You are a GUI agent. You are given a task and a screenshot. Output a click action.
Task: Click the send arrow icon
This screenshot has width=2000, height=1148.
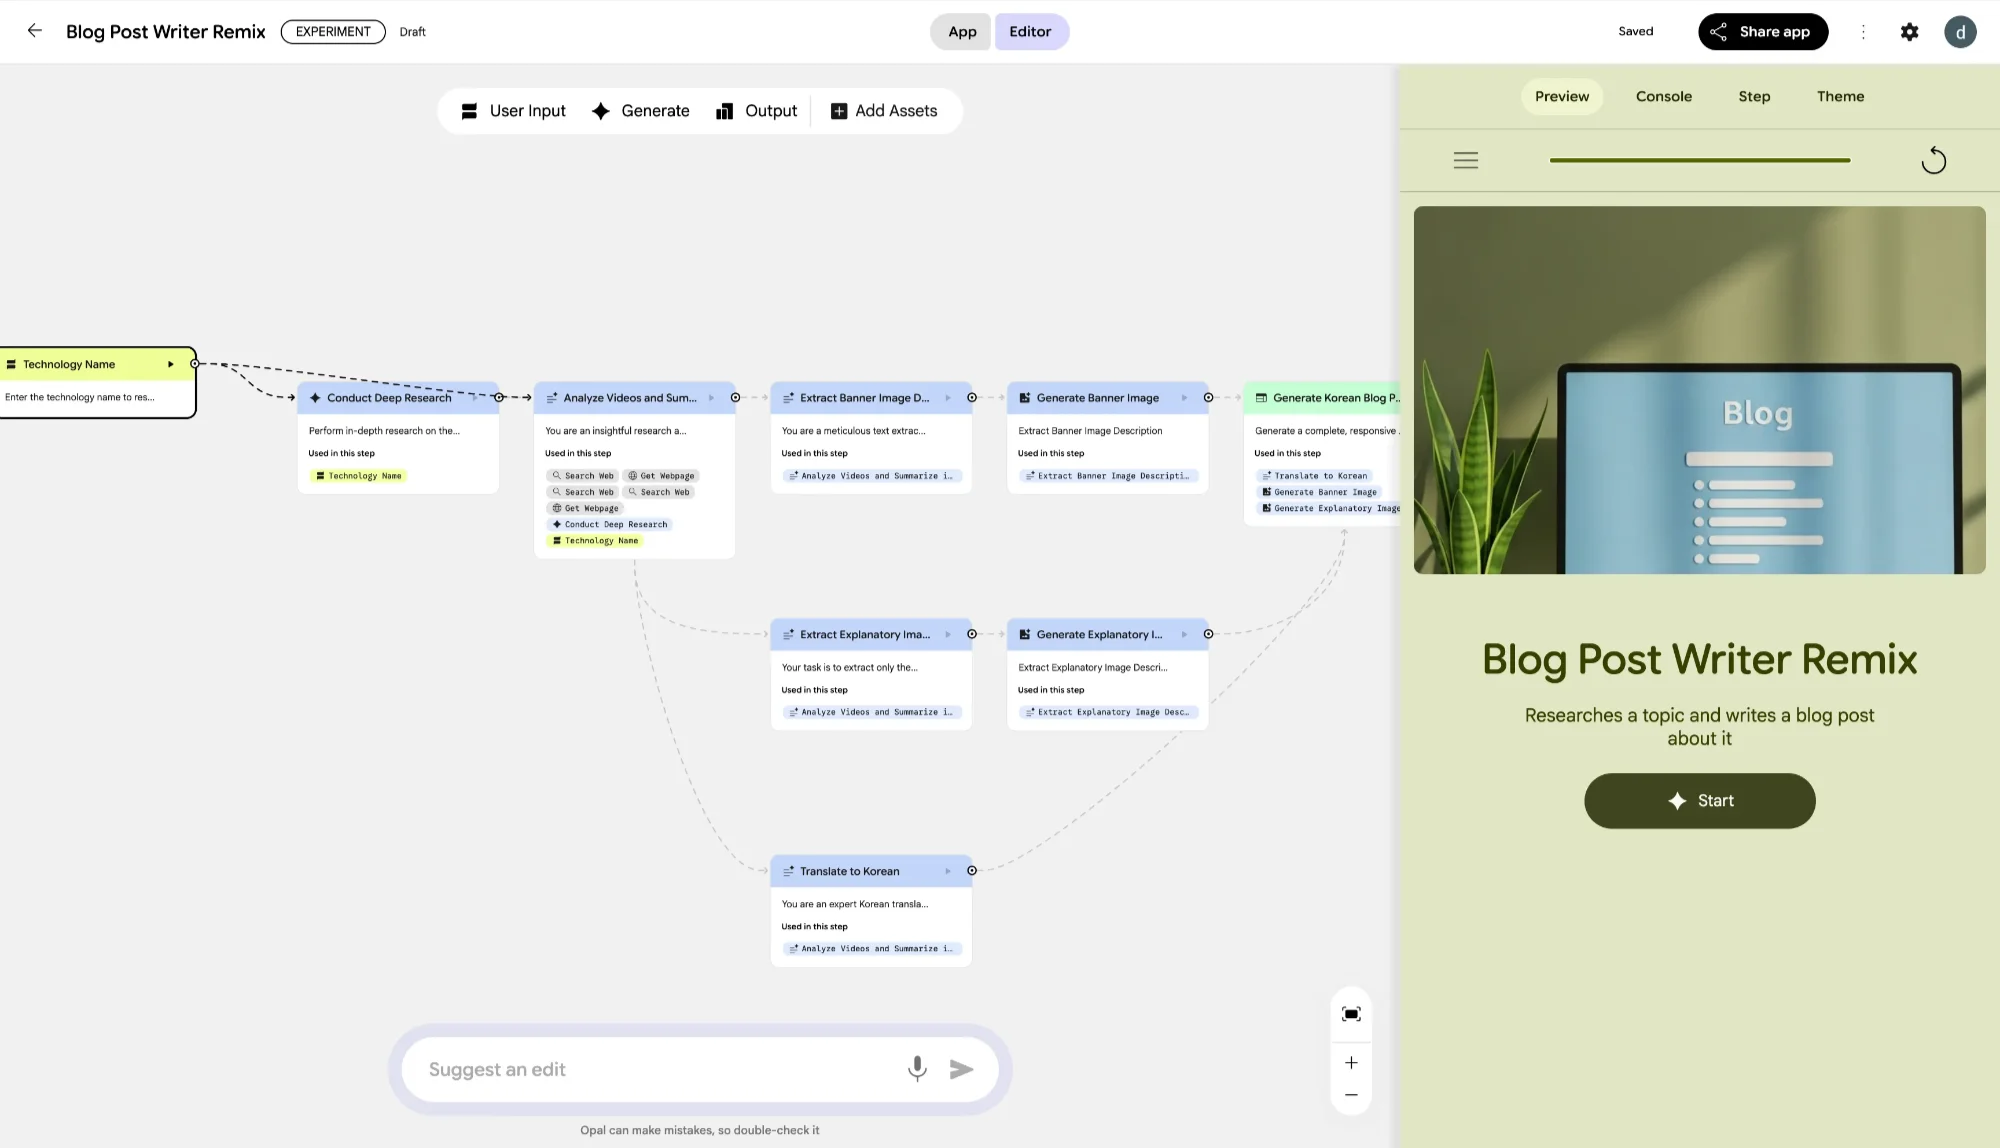961,1069
